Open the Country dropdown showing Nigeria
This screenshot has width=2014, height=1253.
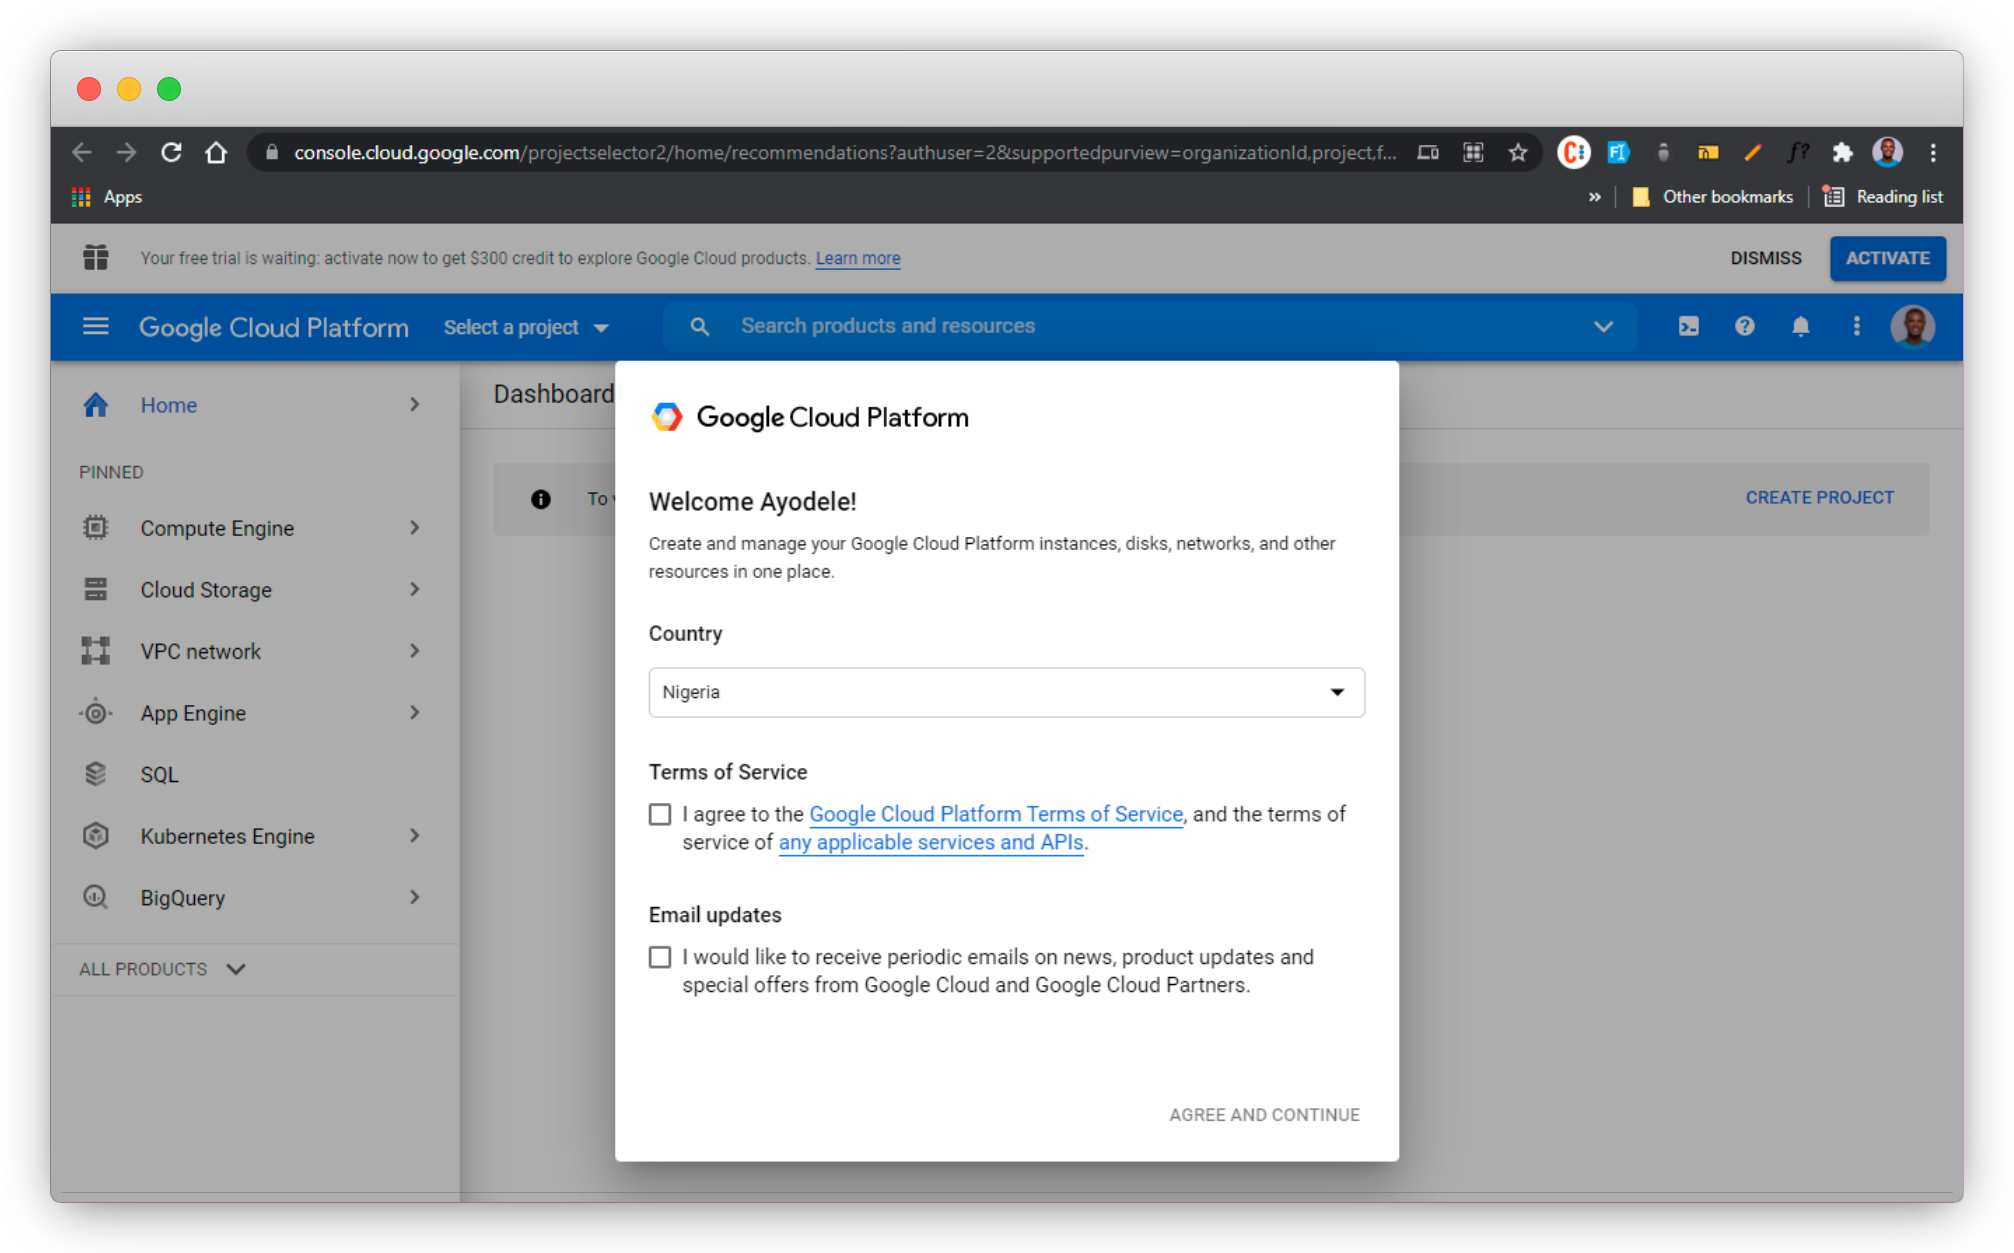(x=1006, y=692)
